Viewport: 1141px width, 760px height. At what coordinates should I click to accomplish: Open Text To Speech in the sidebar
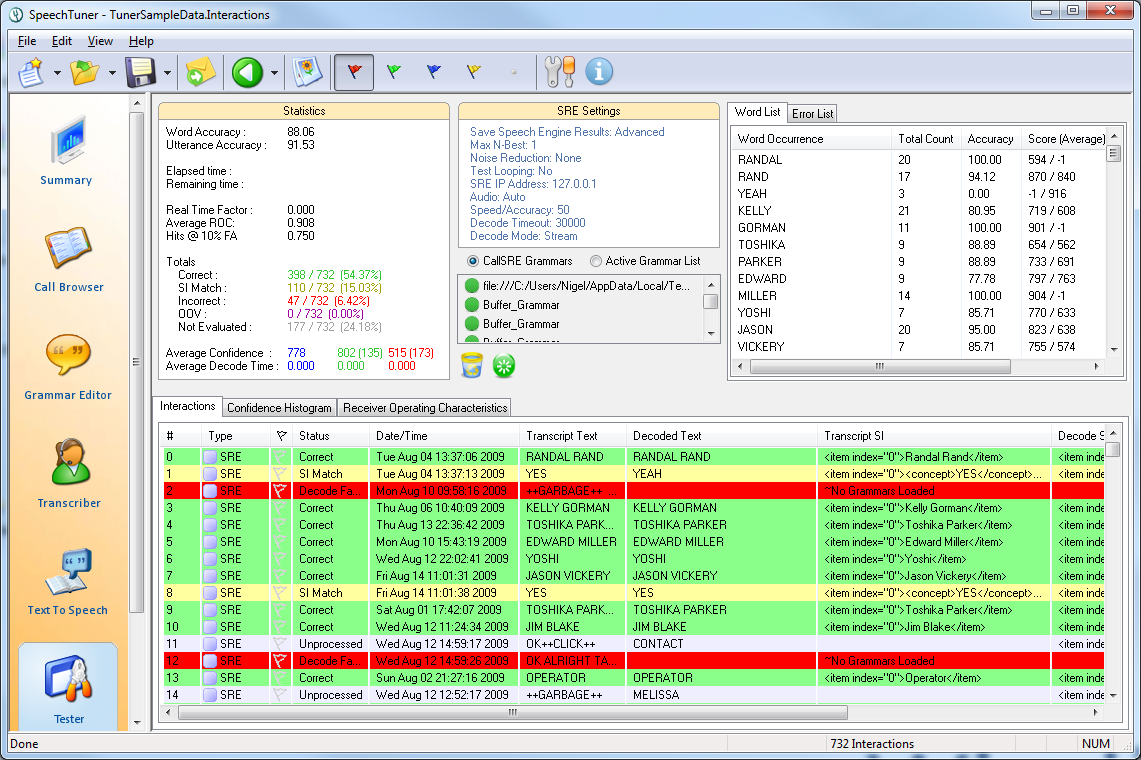(x=68, y=582)
